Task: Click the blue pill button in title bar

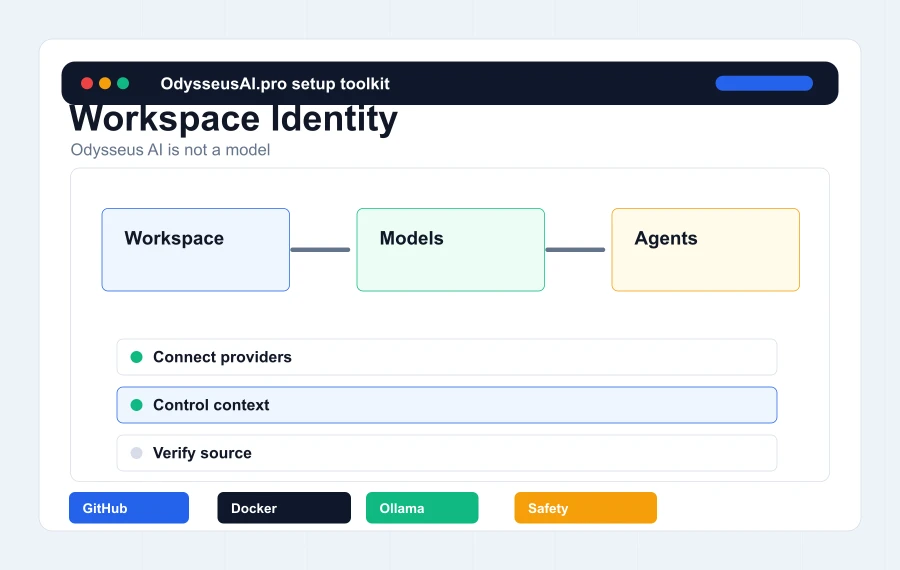Action: pyautogui.click(x=764, y=83)
